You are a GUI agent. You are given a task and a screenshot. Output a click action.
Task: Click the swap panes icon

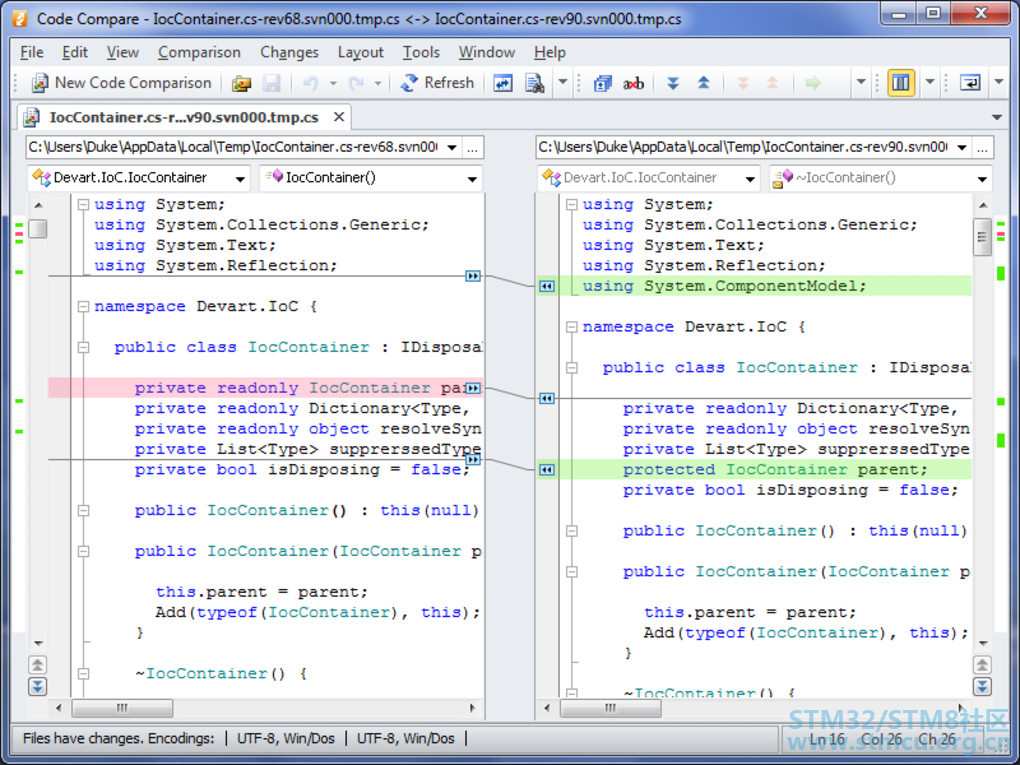tap(503, 83)
